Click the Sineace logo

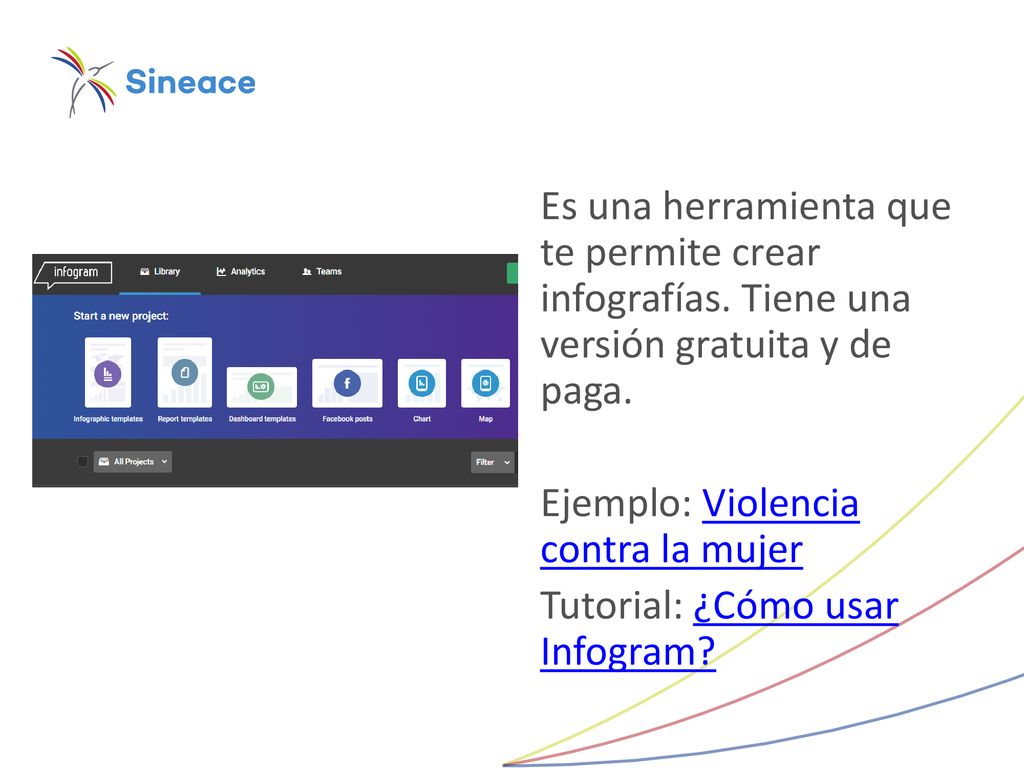point(153,82)
